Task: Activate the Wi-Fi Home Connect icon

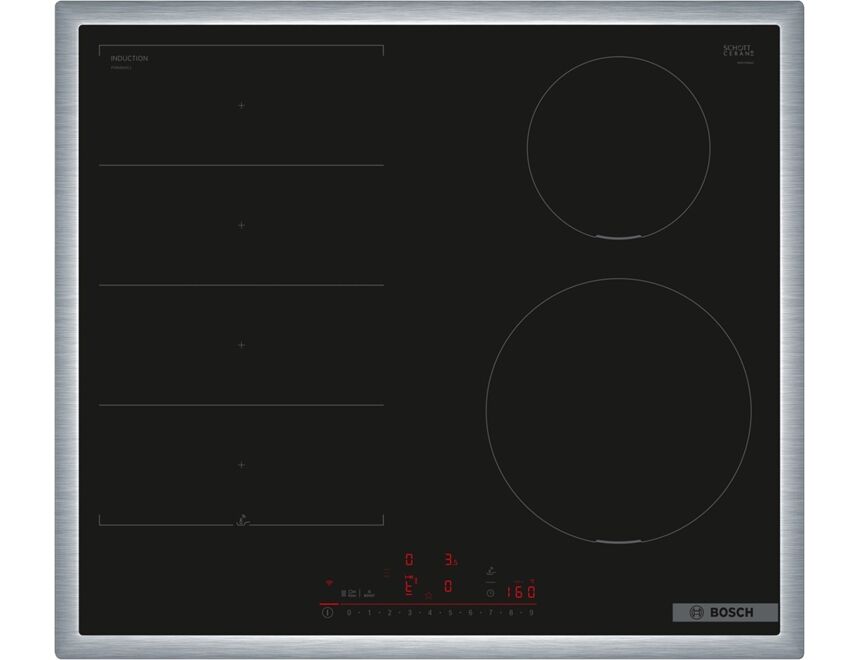Action: click(329, 582)
